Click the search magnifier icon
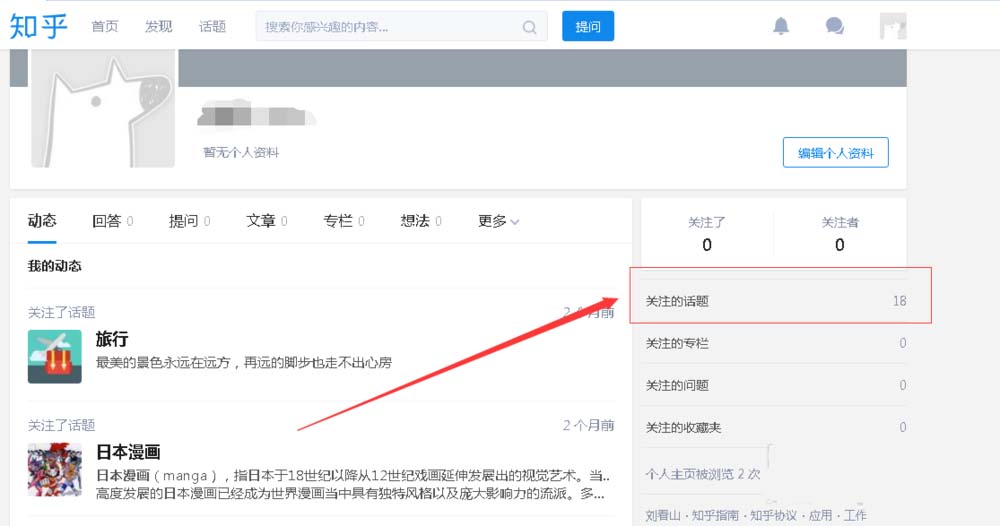The width and height of the screenshot is (1000, 526). click(x=529, y=27)
